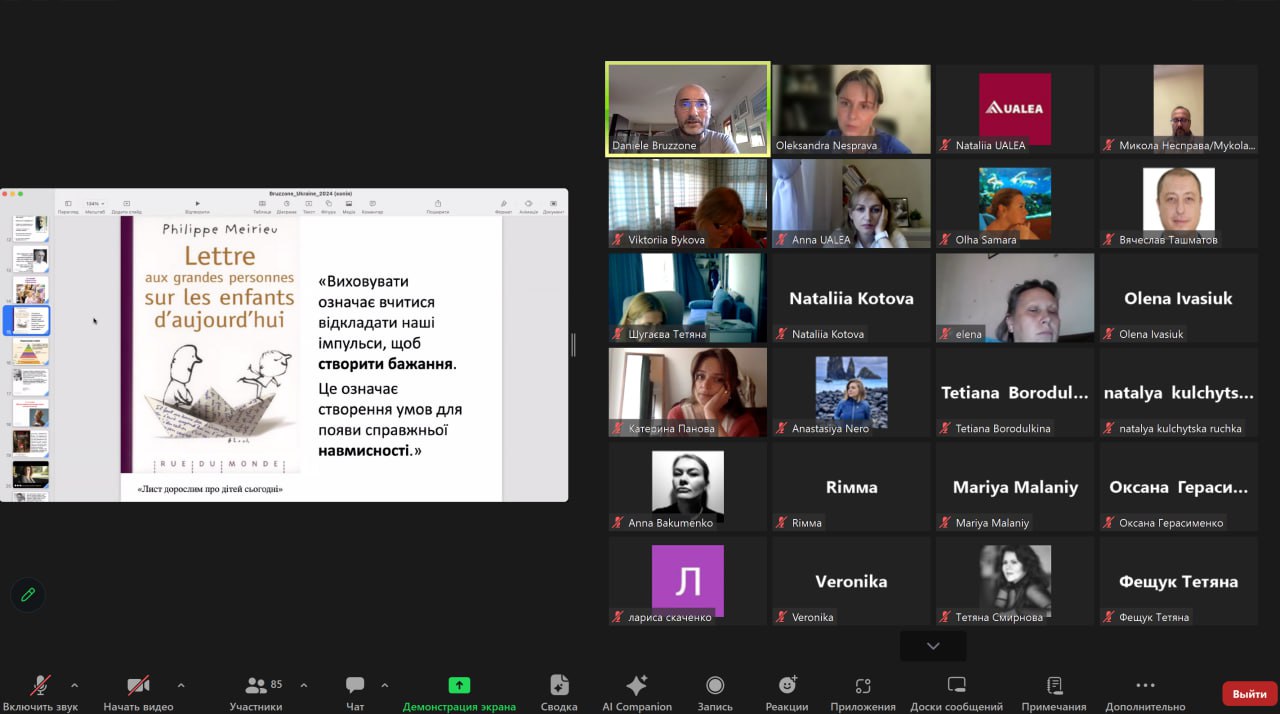Start camera with Начать видео
The width and height of the screenshot is (1280, 714).
138,686
